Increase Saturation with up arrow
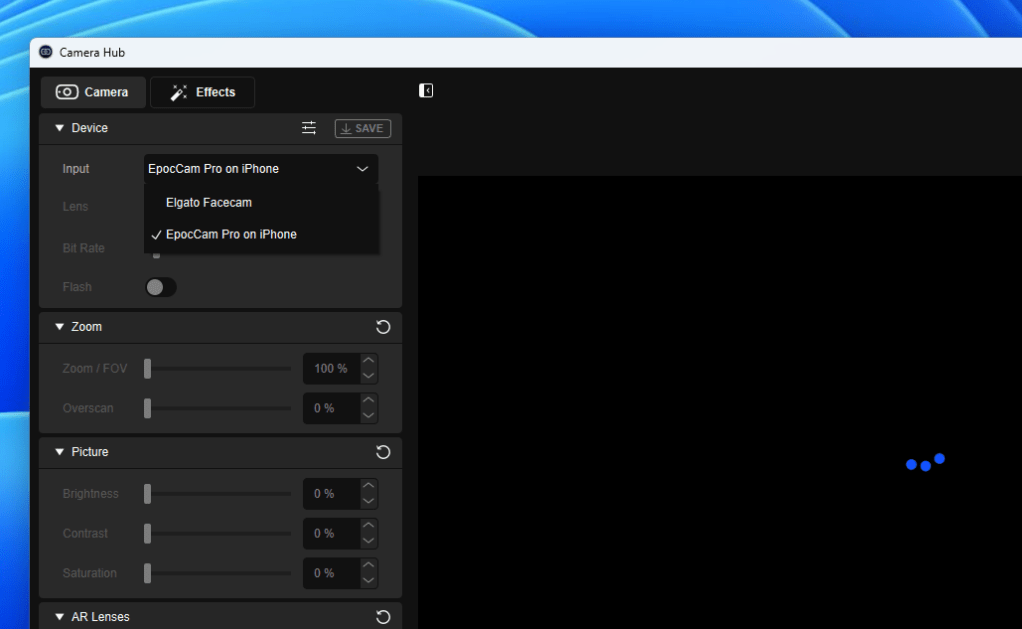Viewport: 1022px width, 629px height. [368, 565]
